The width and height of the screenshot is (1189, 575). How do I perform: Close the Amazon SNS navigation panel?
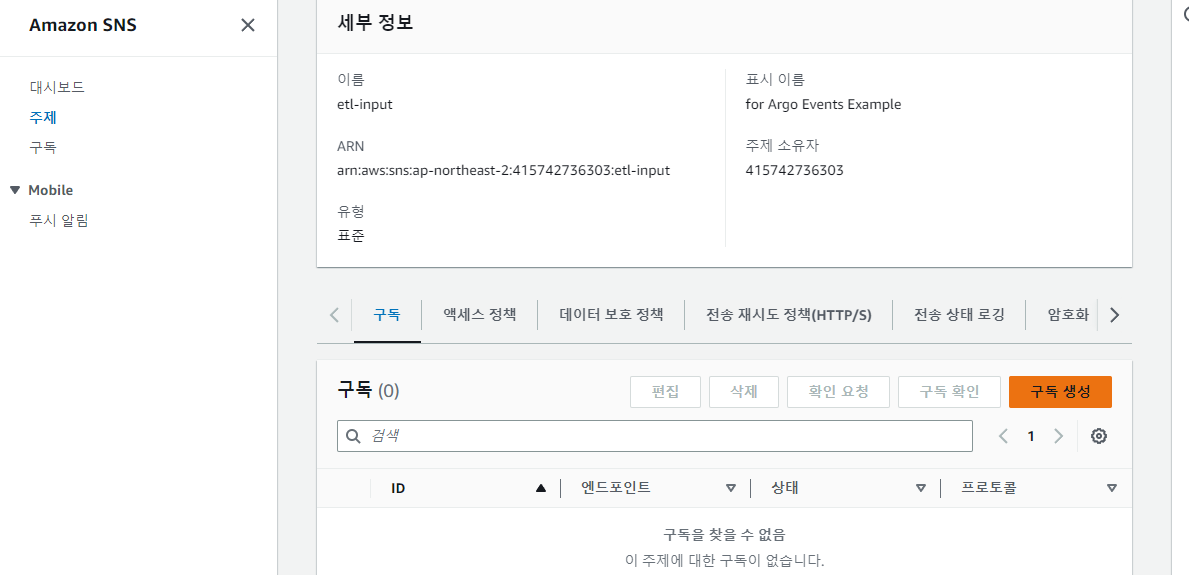247,25
